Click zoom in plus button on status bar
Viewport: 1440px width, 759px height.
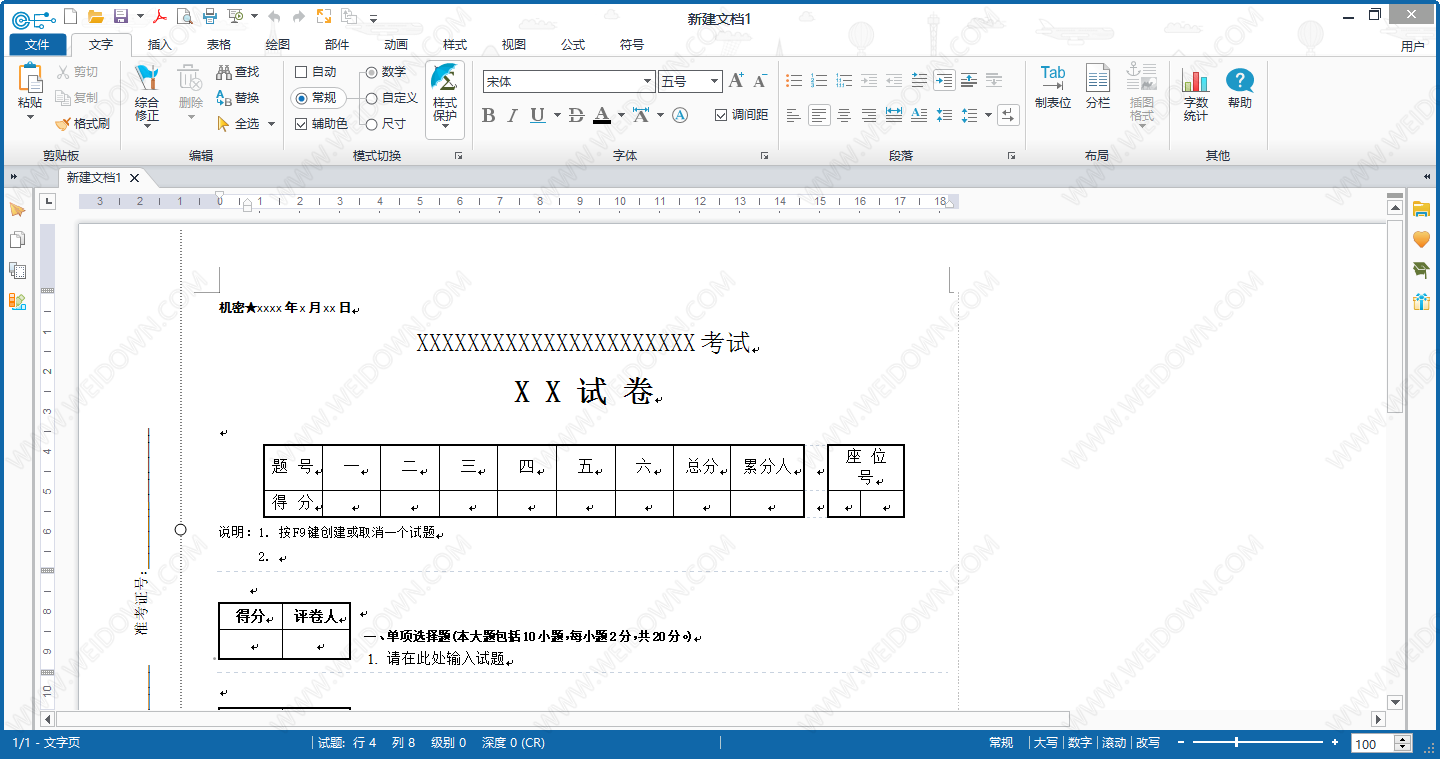pyautogui.click(x=1334, y=743)
